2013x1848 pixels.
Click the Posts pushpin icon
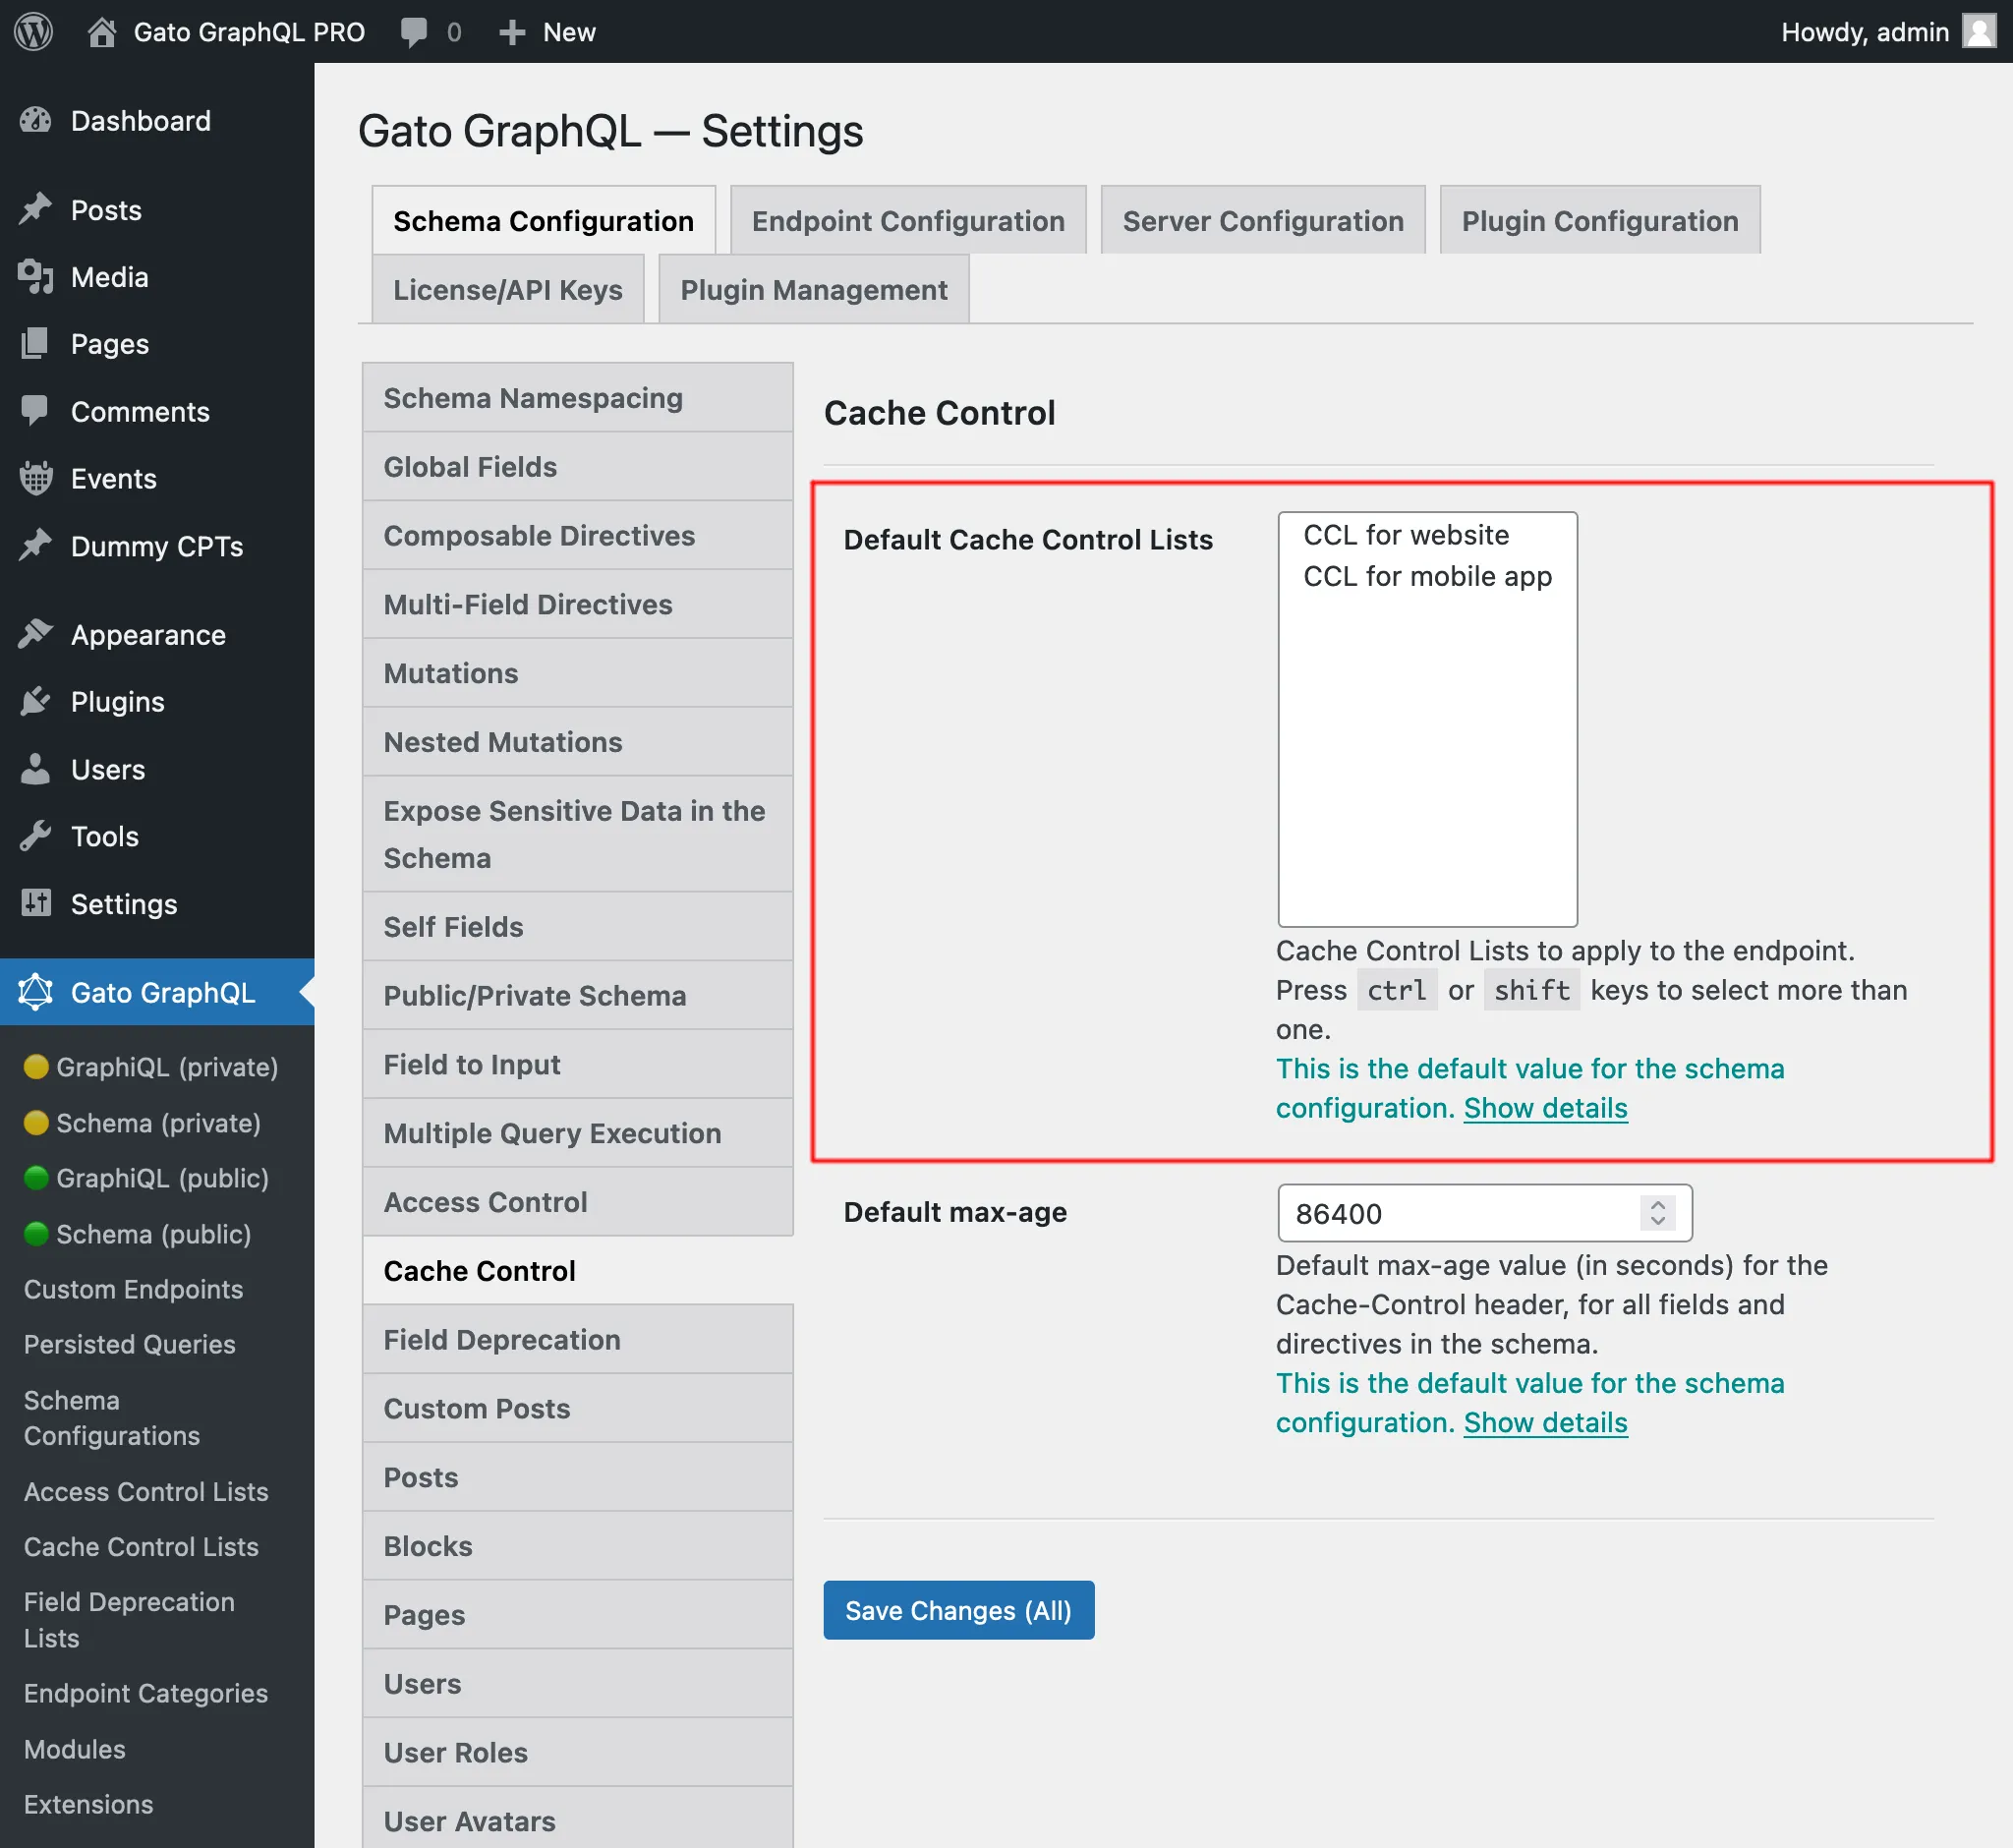click(35, 209)
